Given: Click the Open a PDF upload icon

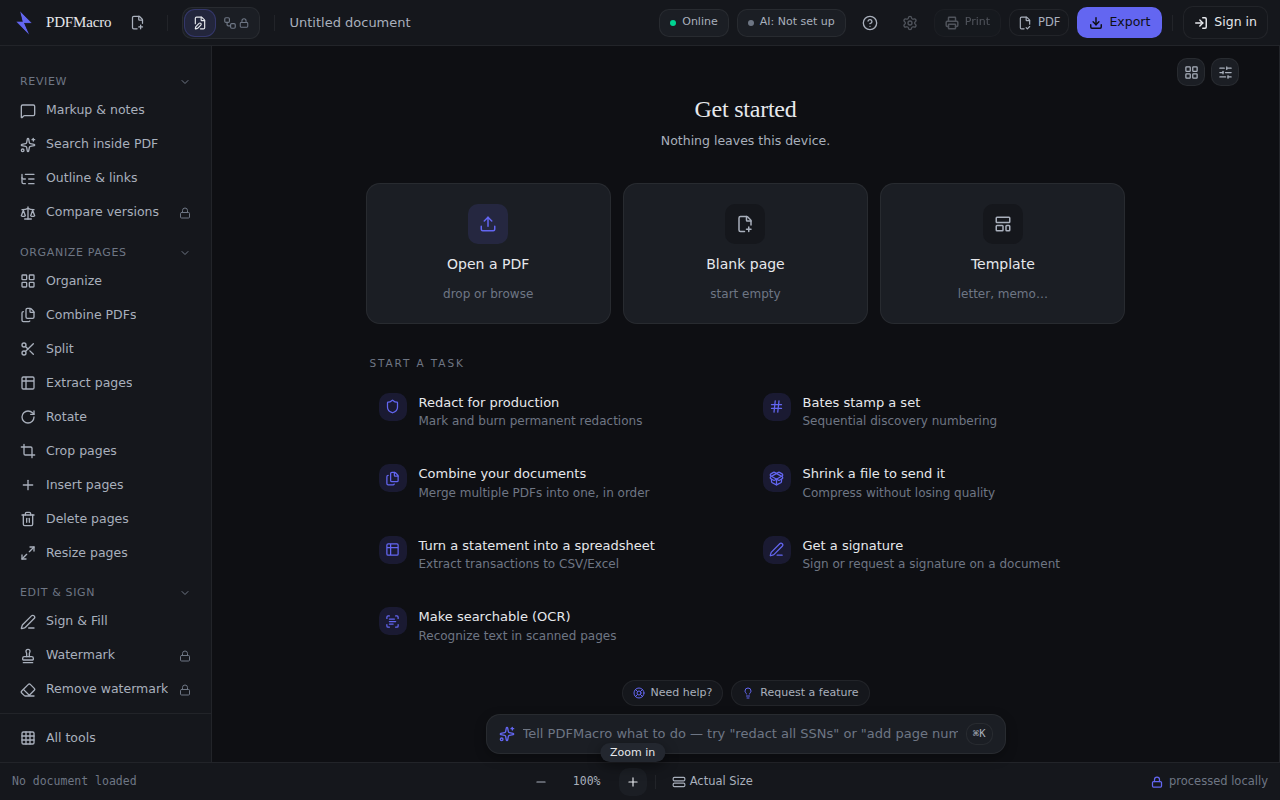Looking at the screenshot, I should tap(488, 224).
